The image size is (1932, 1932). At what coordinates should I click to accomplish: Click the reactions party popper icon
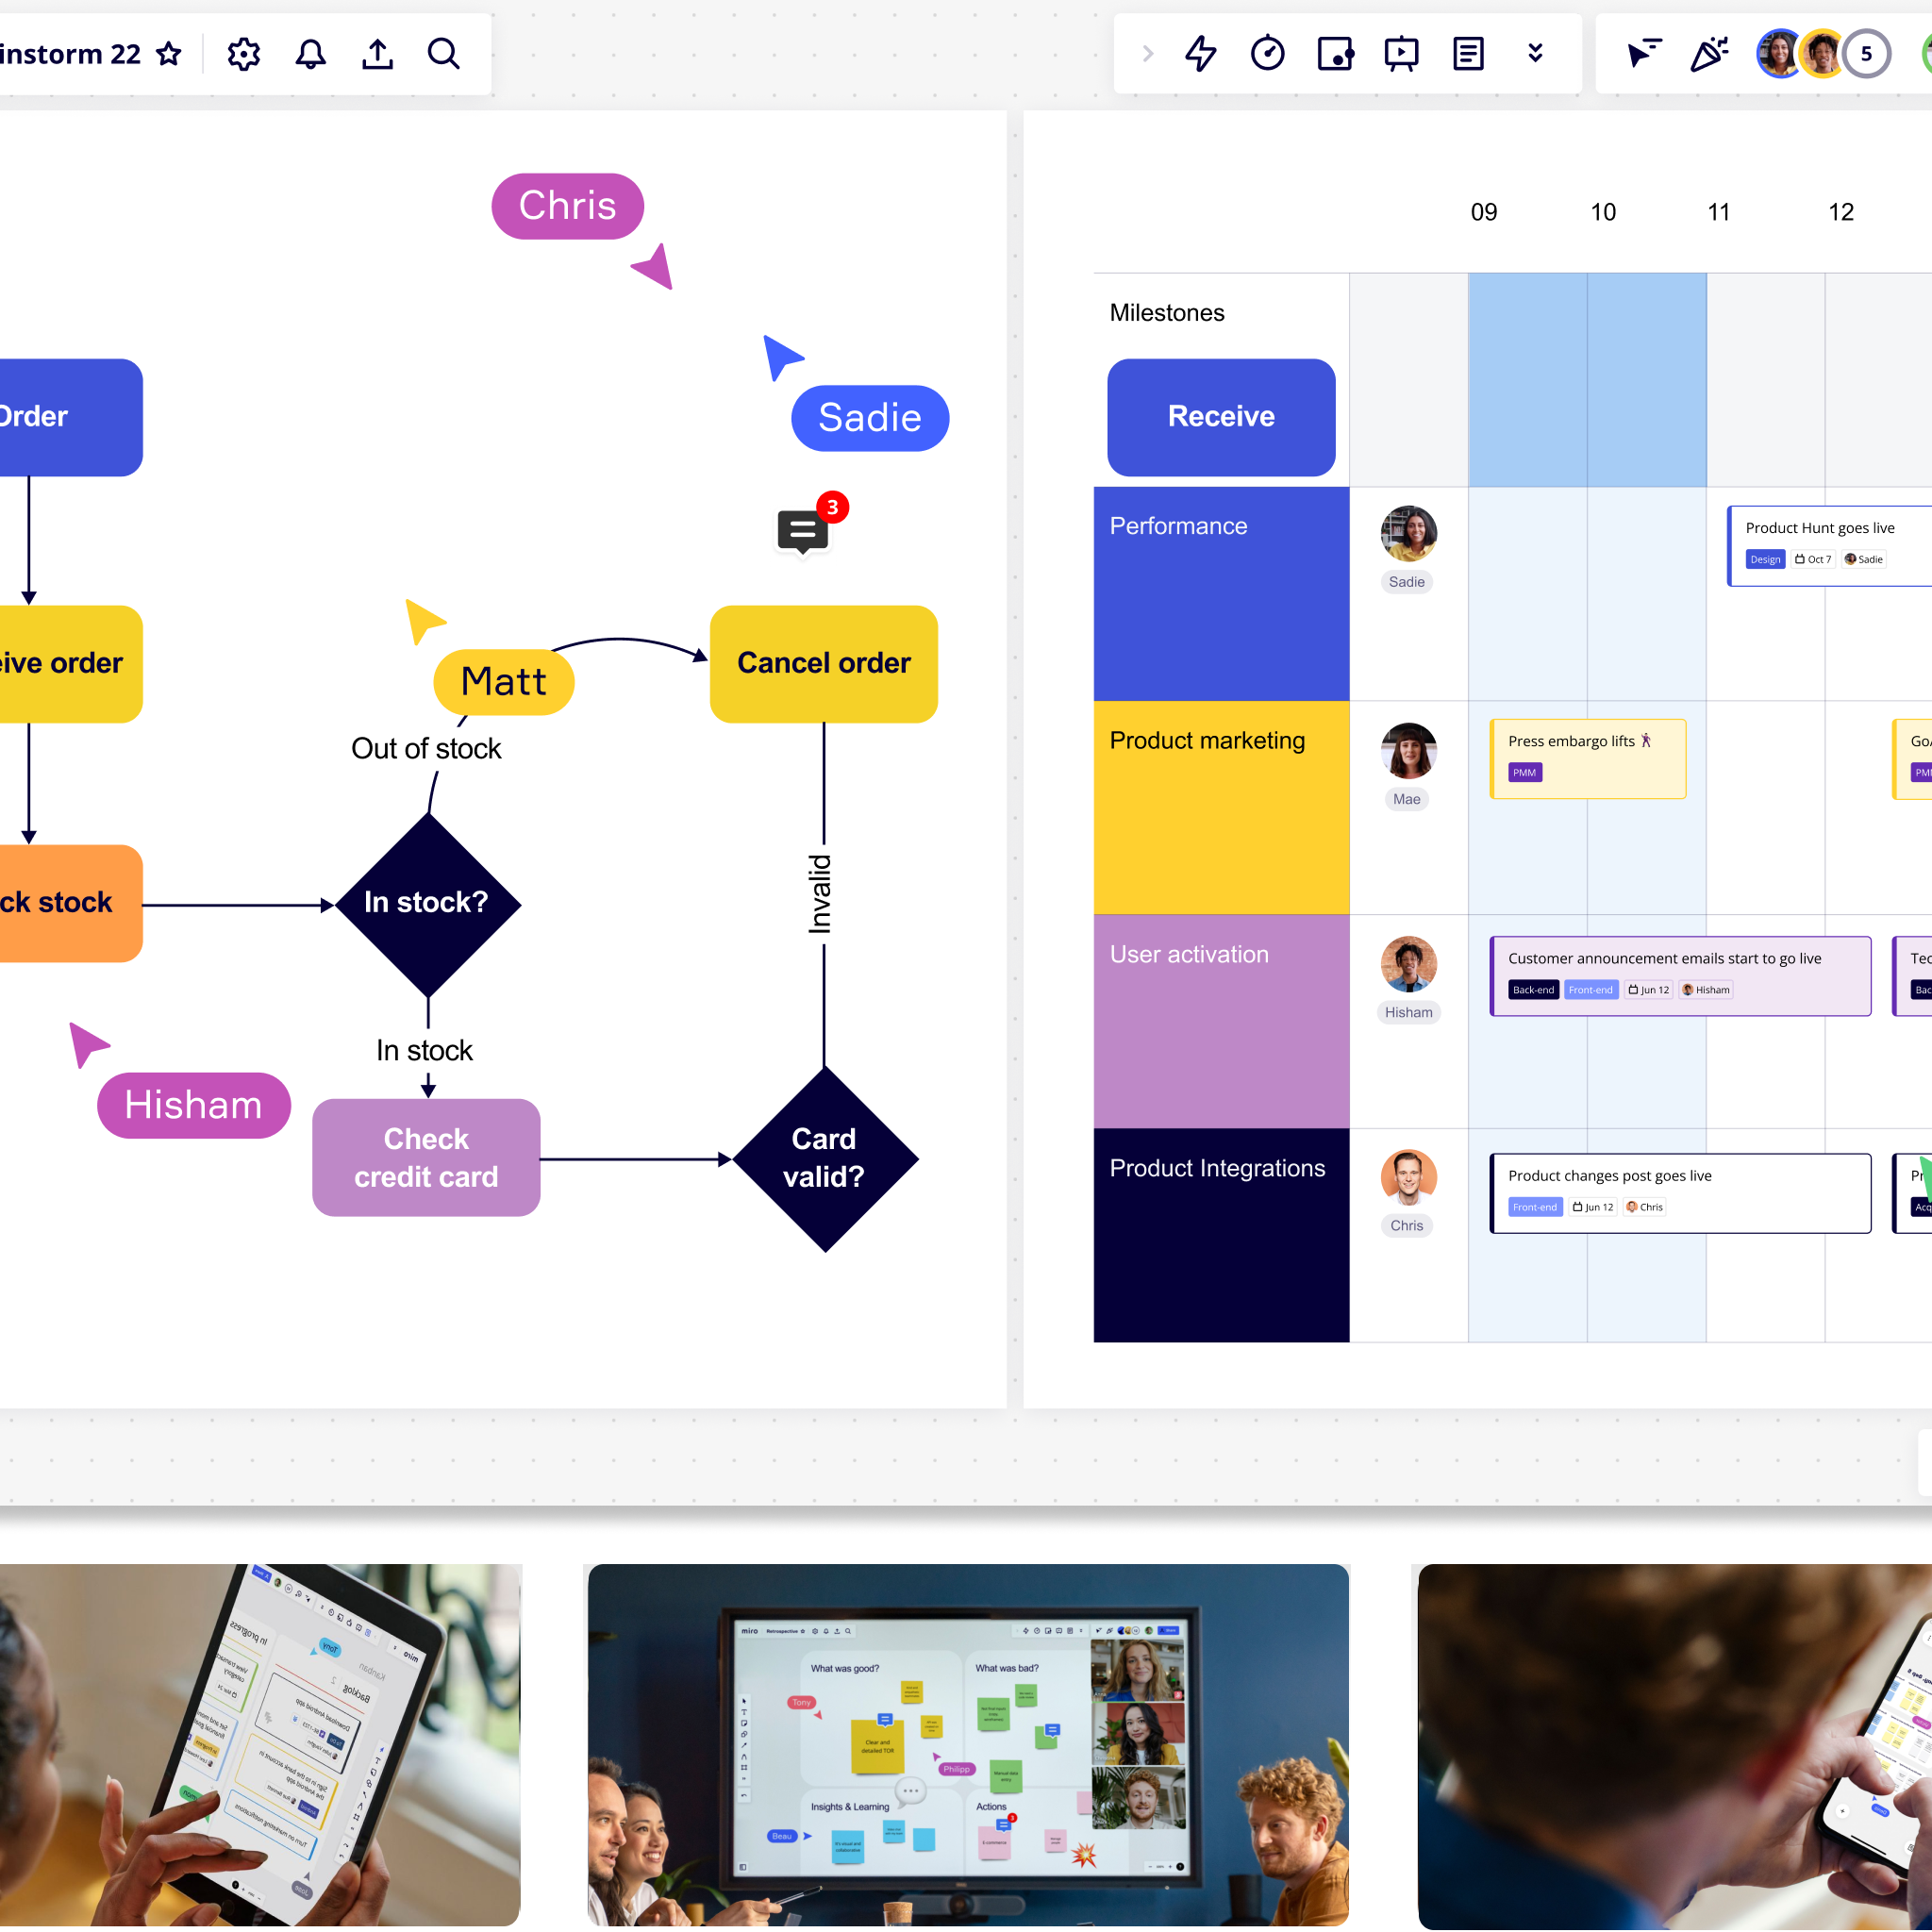coord(1709,54)
